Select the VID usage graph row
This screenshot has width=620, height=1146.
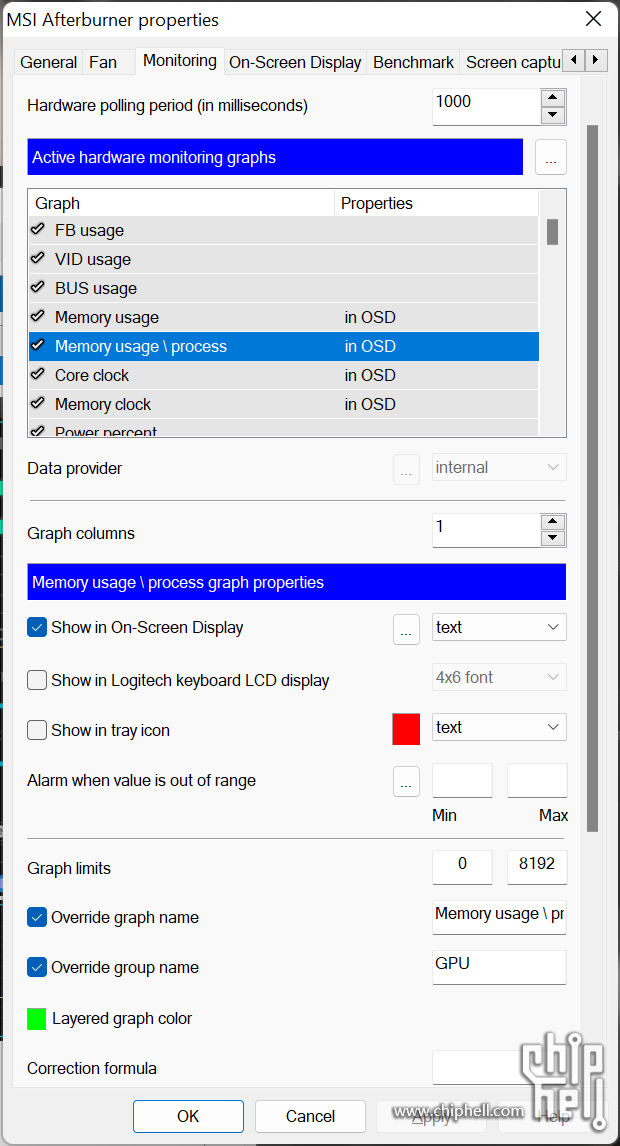coord(284,259)
